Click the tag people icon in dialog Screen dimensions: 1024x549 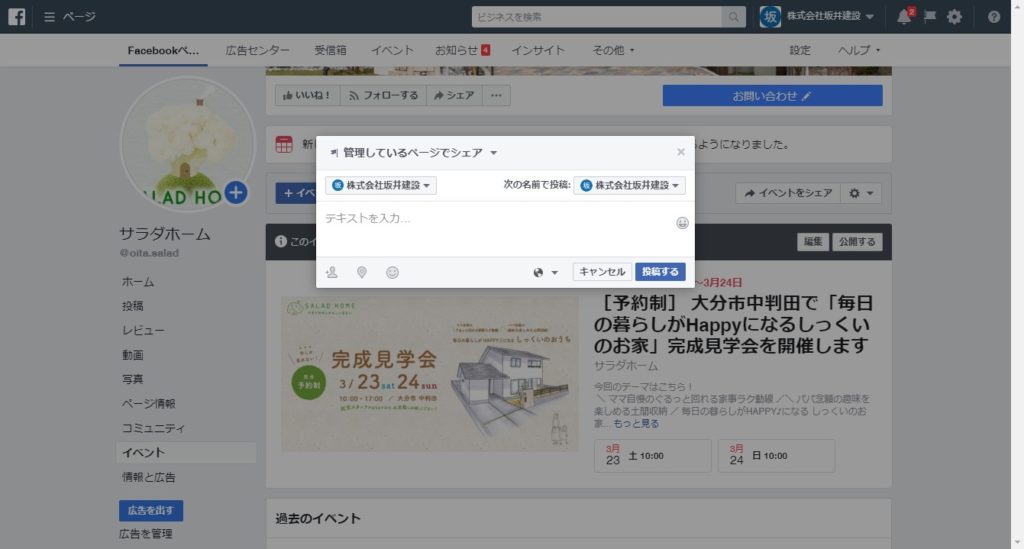[x=332, y=272]
